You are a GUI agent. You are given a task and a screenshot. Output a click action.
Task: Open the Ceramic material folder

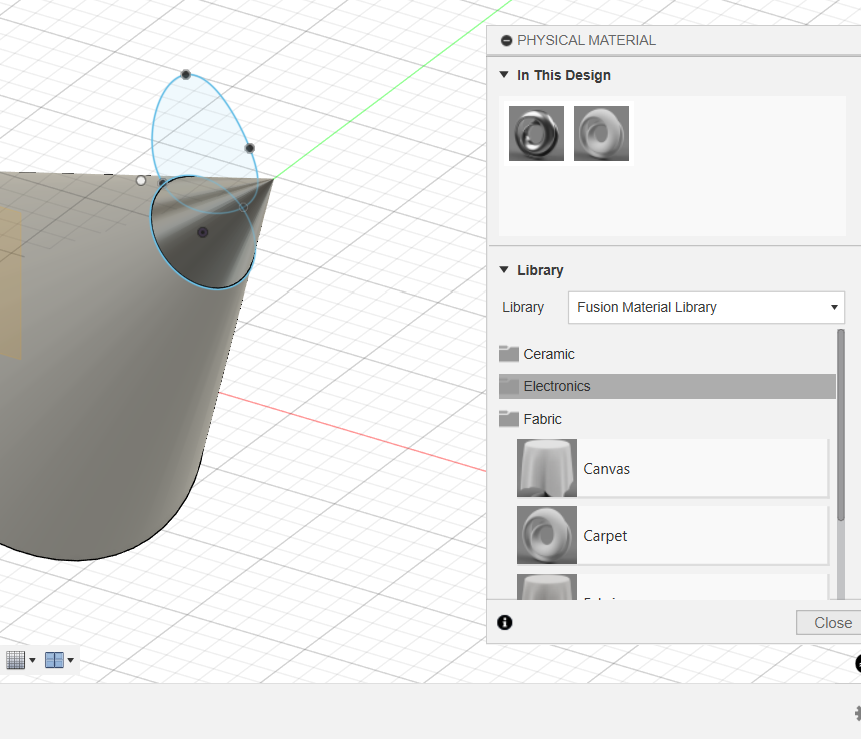[x=667, y=354]
